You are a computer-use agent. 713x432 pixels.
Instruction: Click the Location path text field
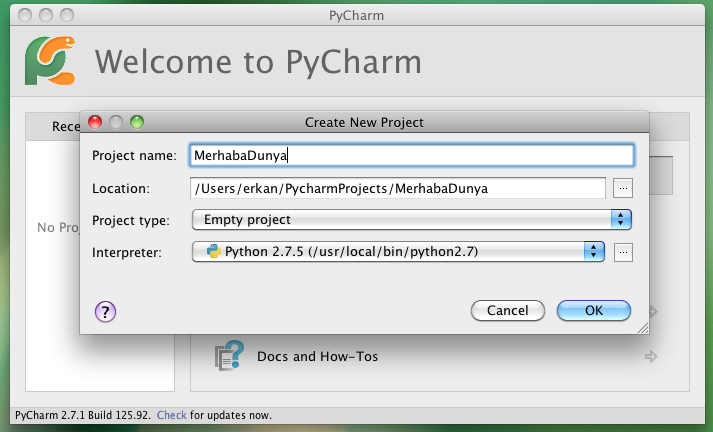tap(398, 188)
